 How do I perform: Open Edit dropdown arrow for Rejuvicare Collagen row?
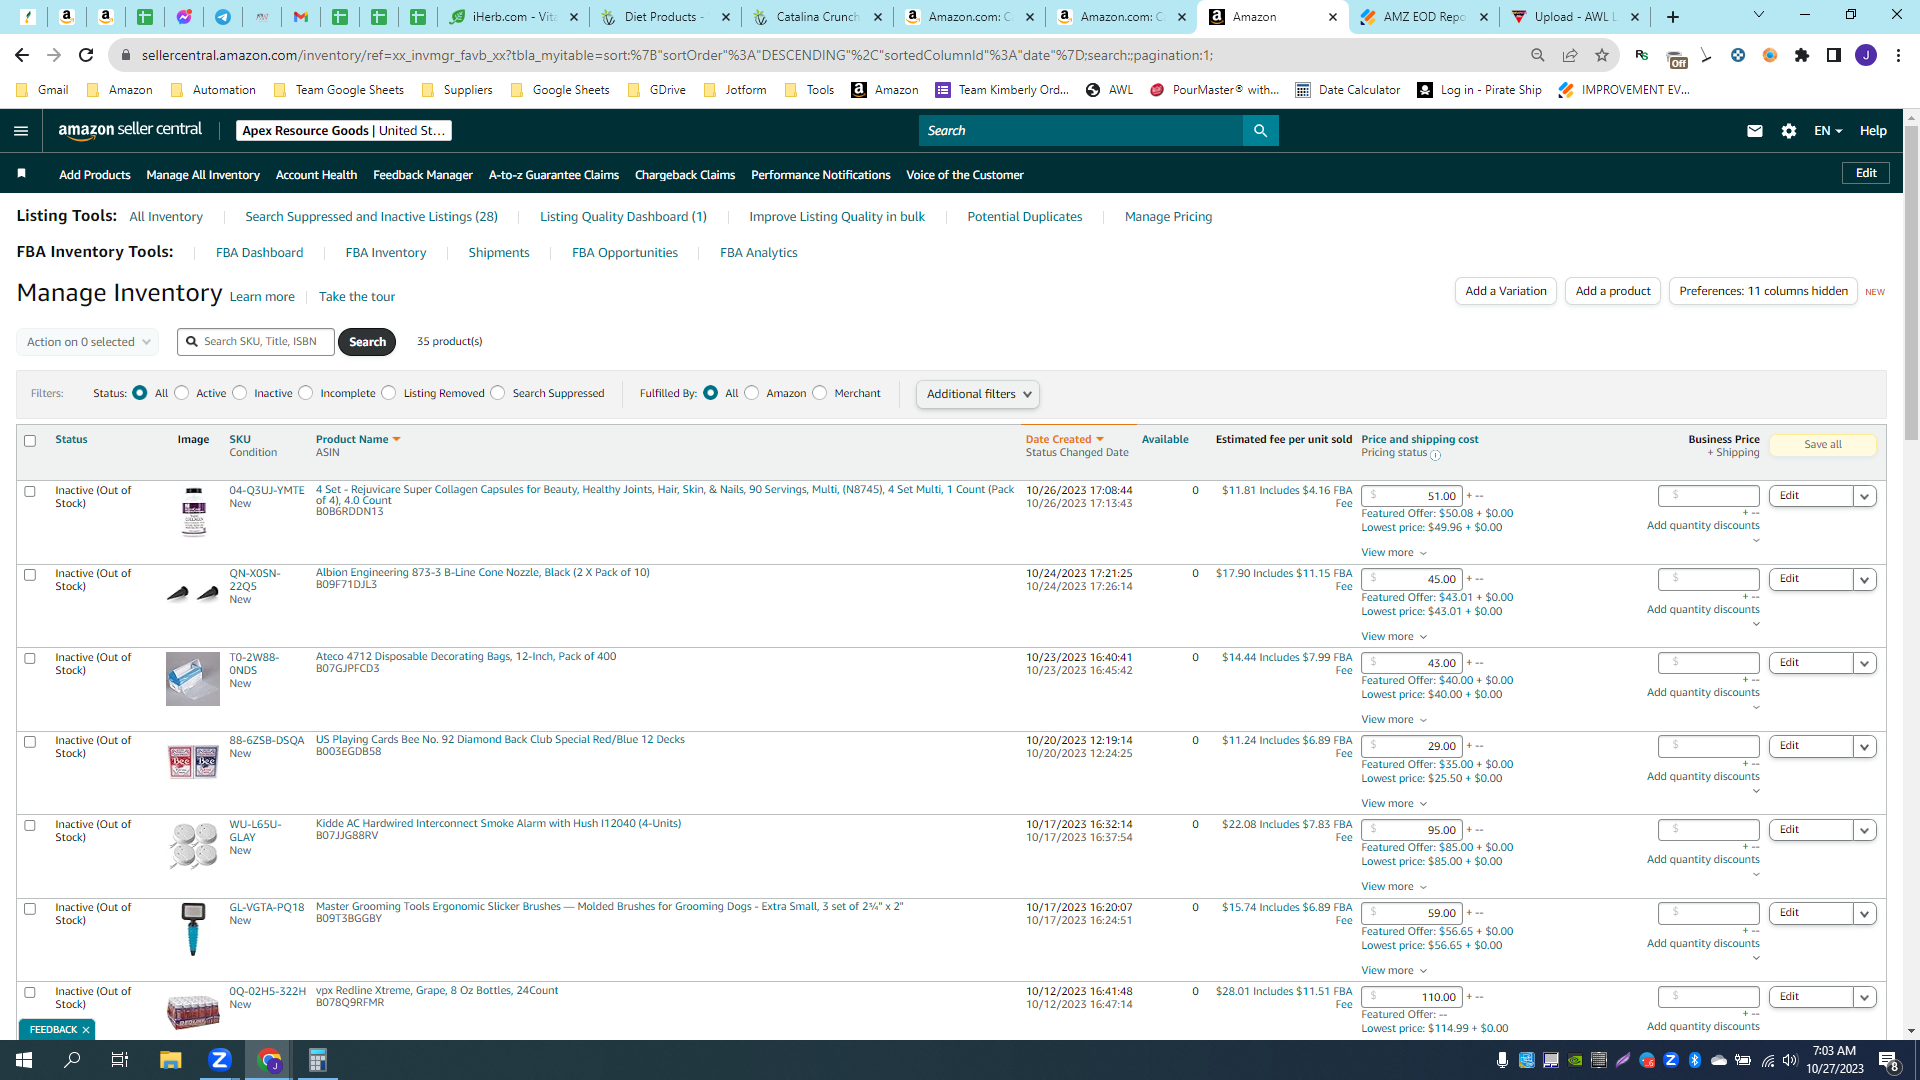[x=1865, y=496]
